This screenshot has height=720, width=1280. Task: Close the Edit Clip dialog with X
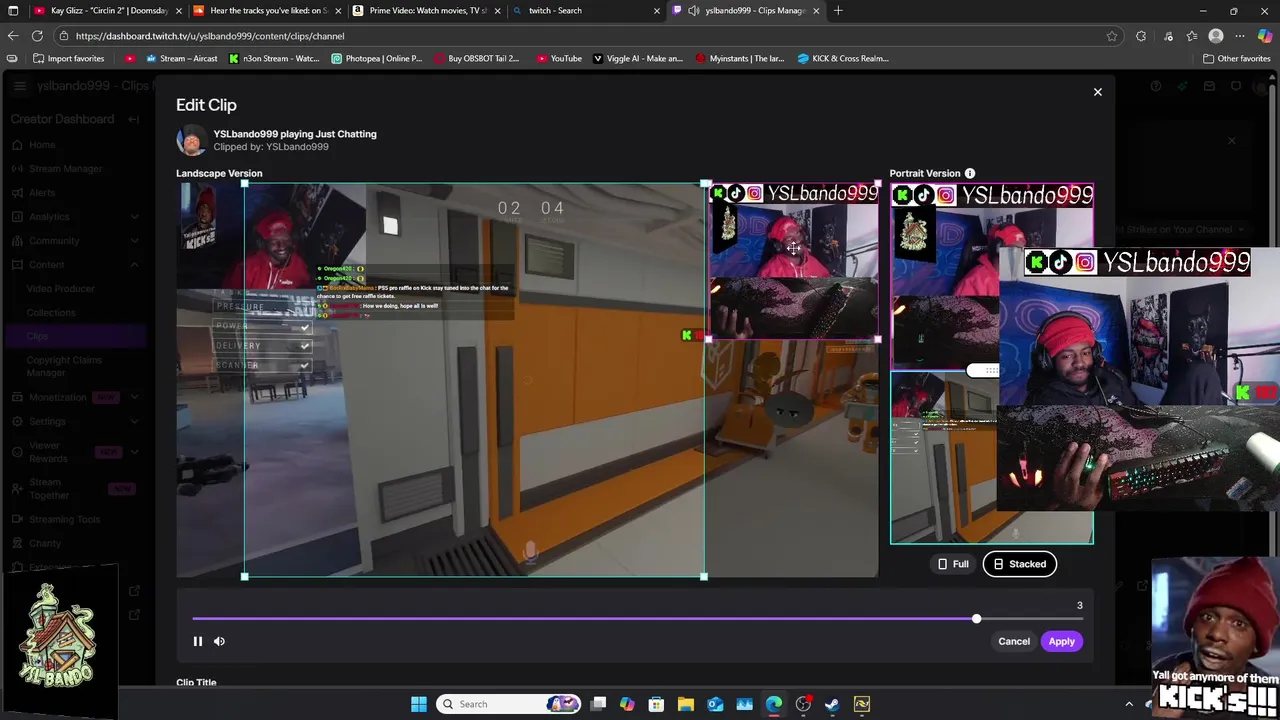1097,92
